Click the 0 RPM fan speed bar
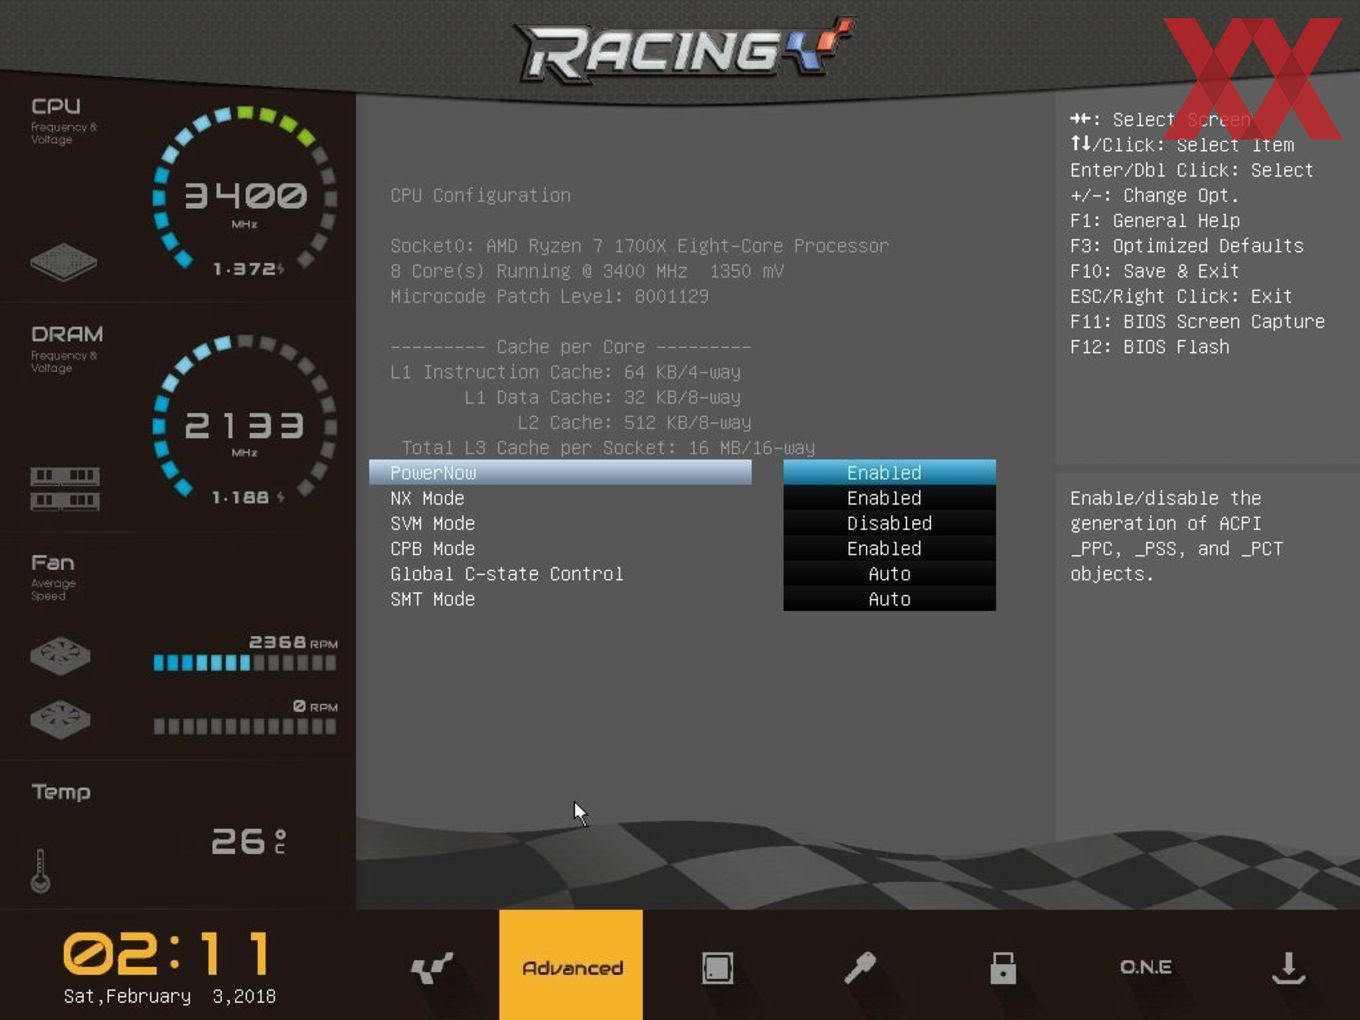Screen dimensions: 1360x1020 [245, 726]
